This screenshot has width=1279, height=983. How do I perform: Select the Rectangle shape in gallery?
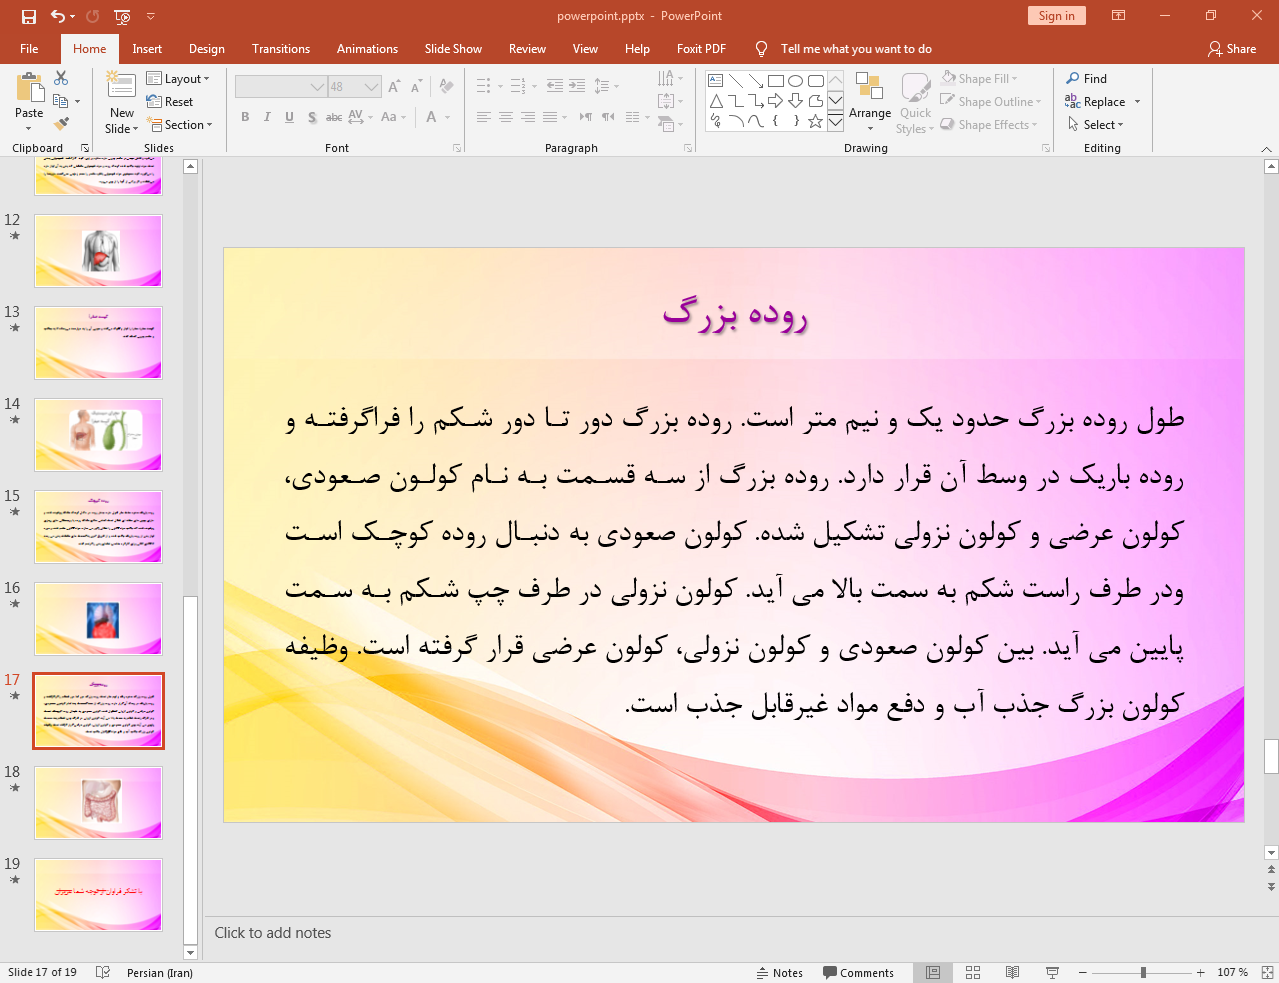[776, 81]
